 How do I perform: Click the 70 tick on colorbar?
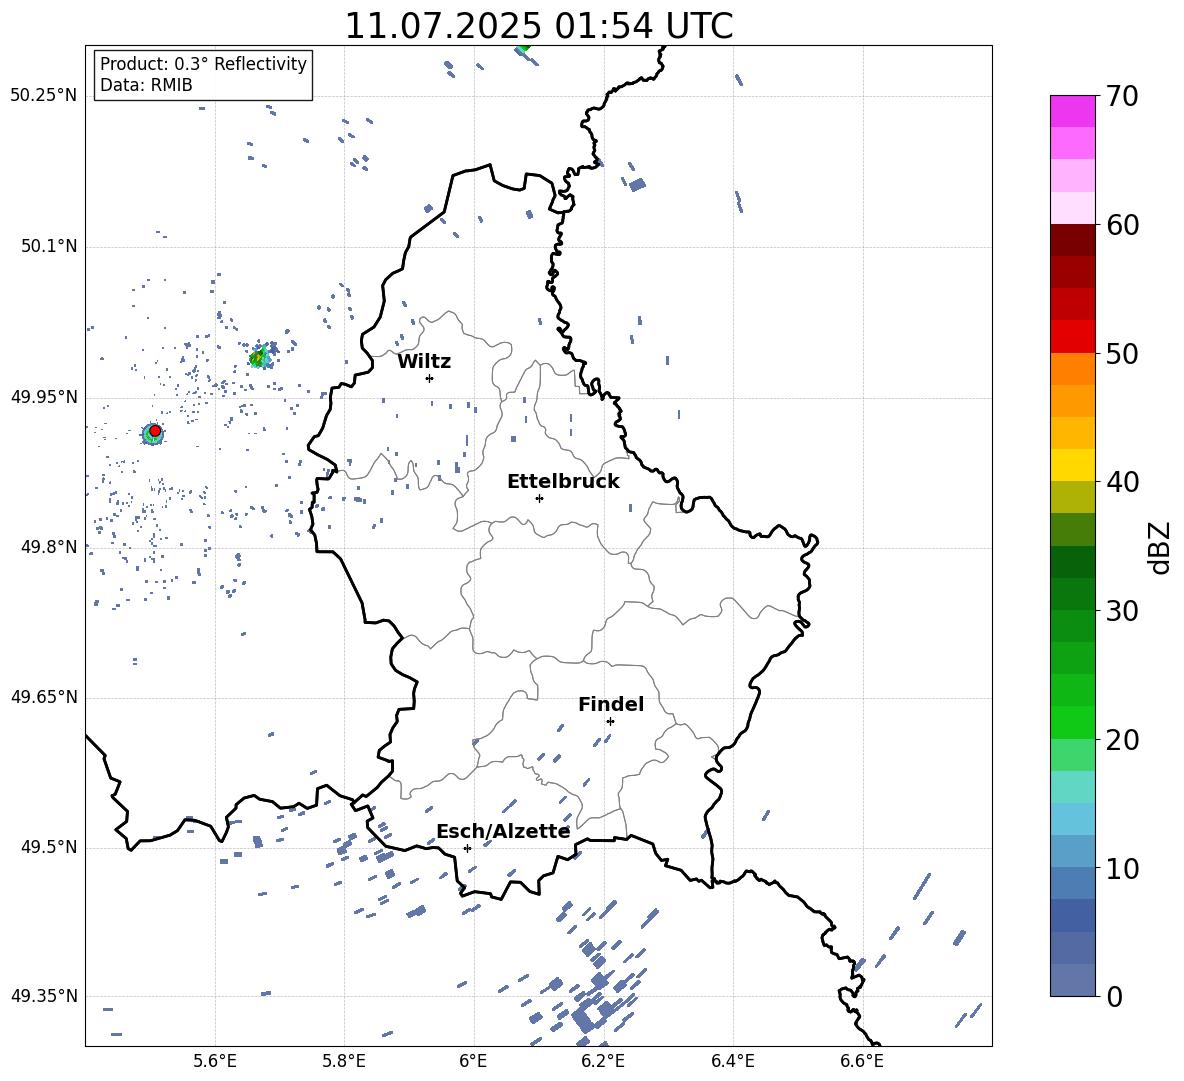pyautogui.click(x=1123, y=96)
